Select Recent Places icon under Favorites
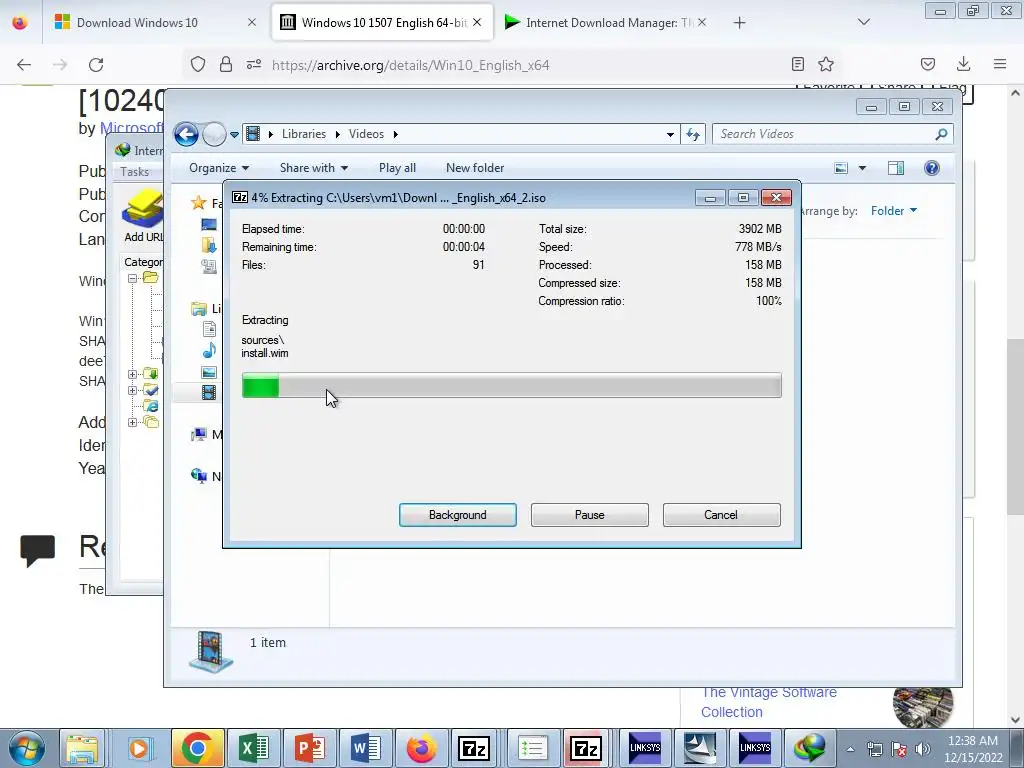 pos(209,266)
